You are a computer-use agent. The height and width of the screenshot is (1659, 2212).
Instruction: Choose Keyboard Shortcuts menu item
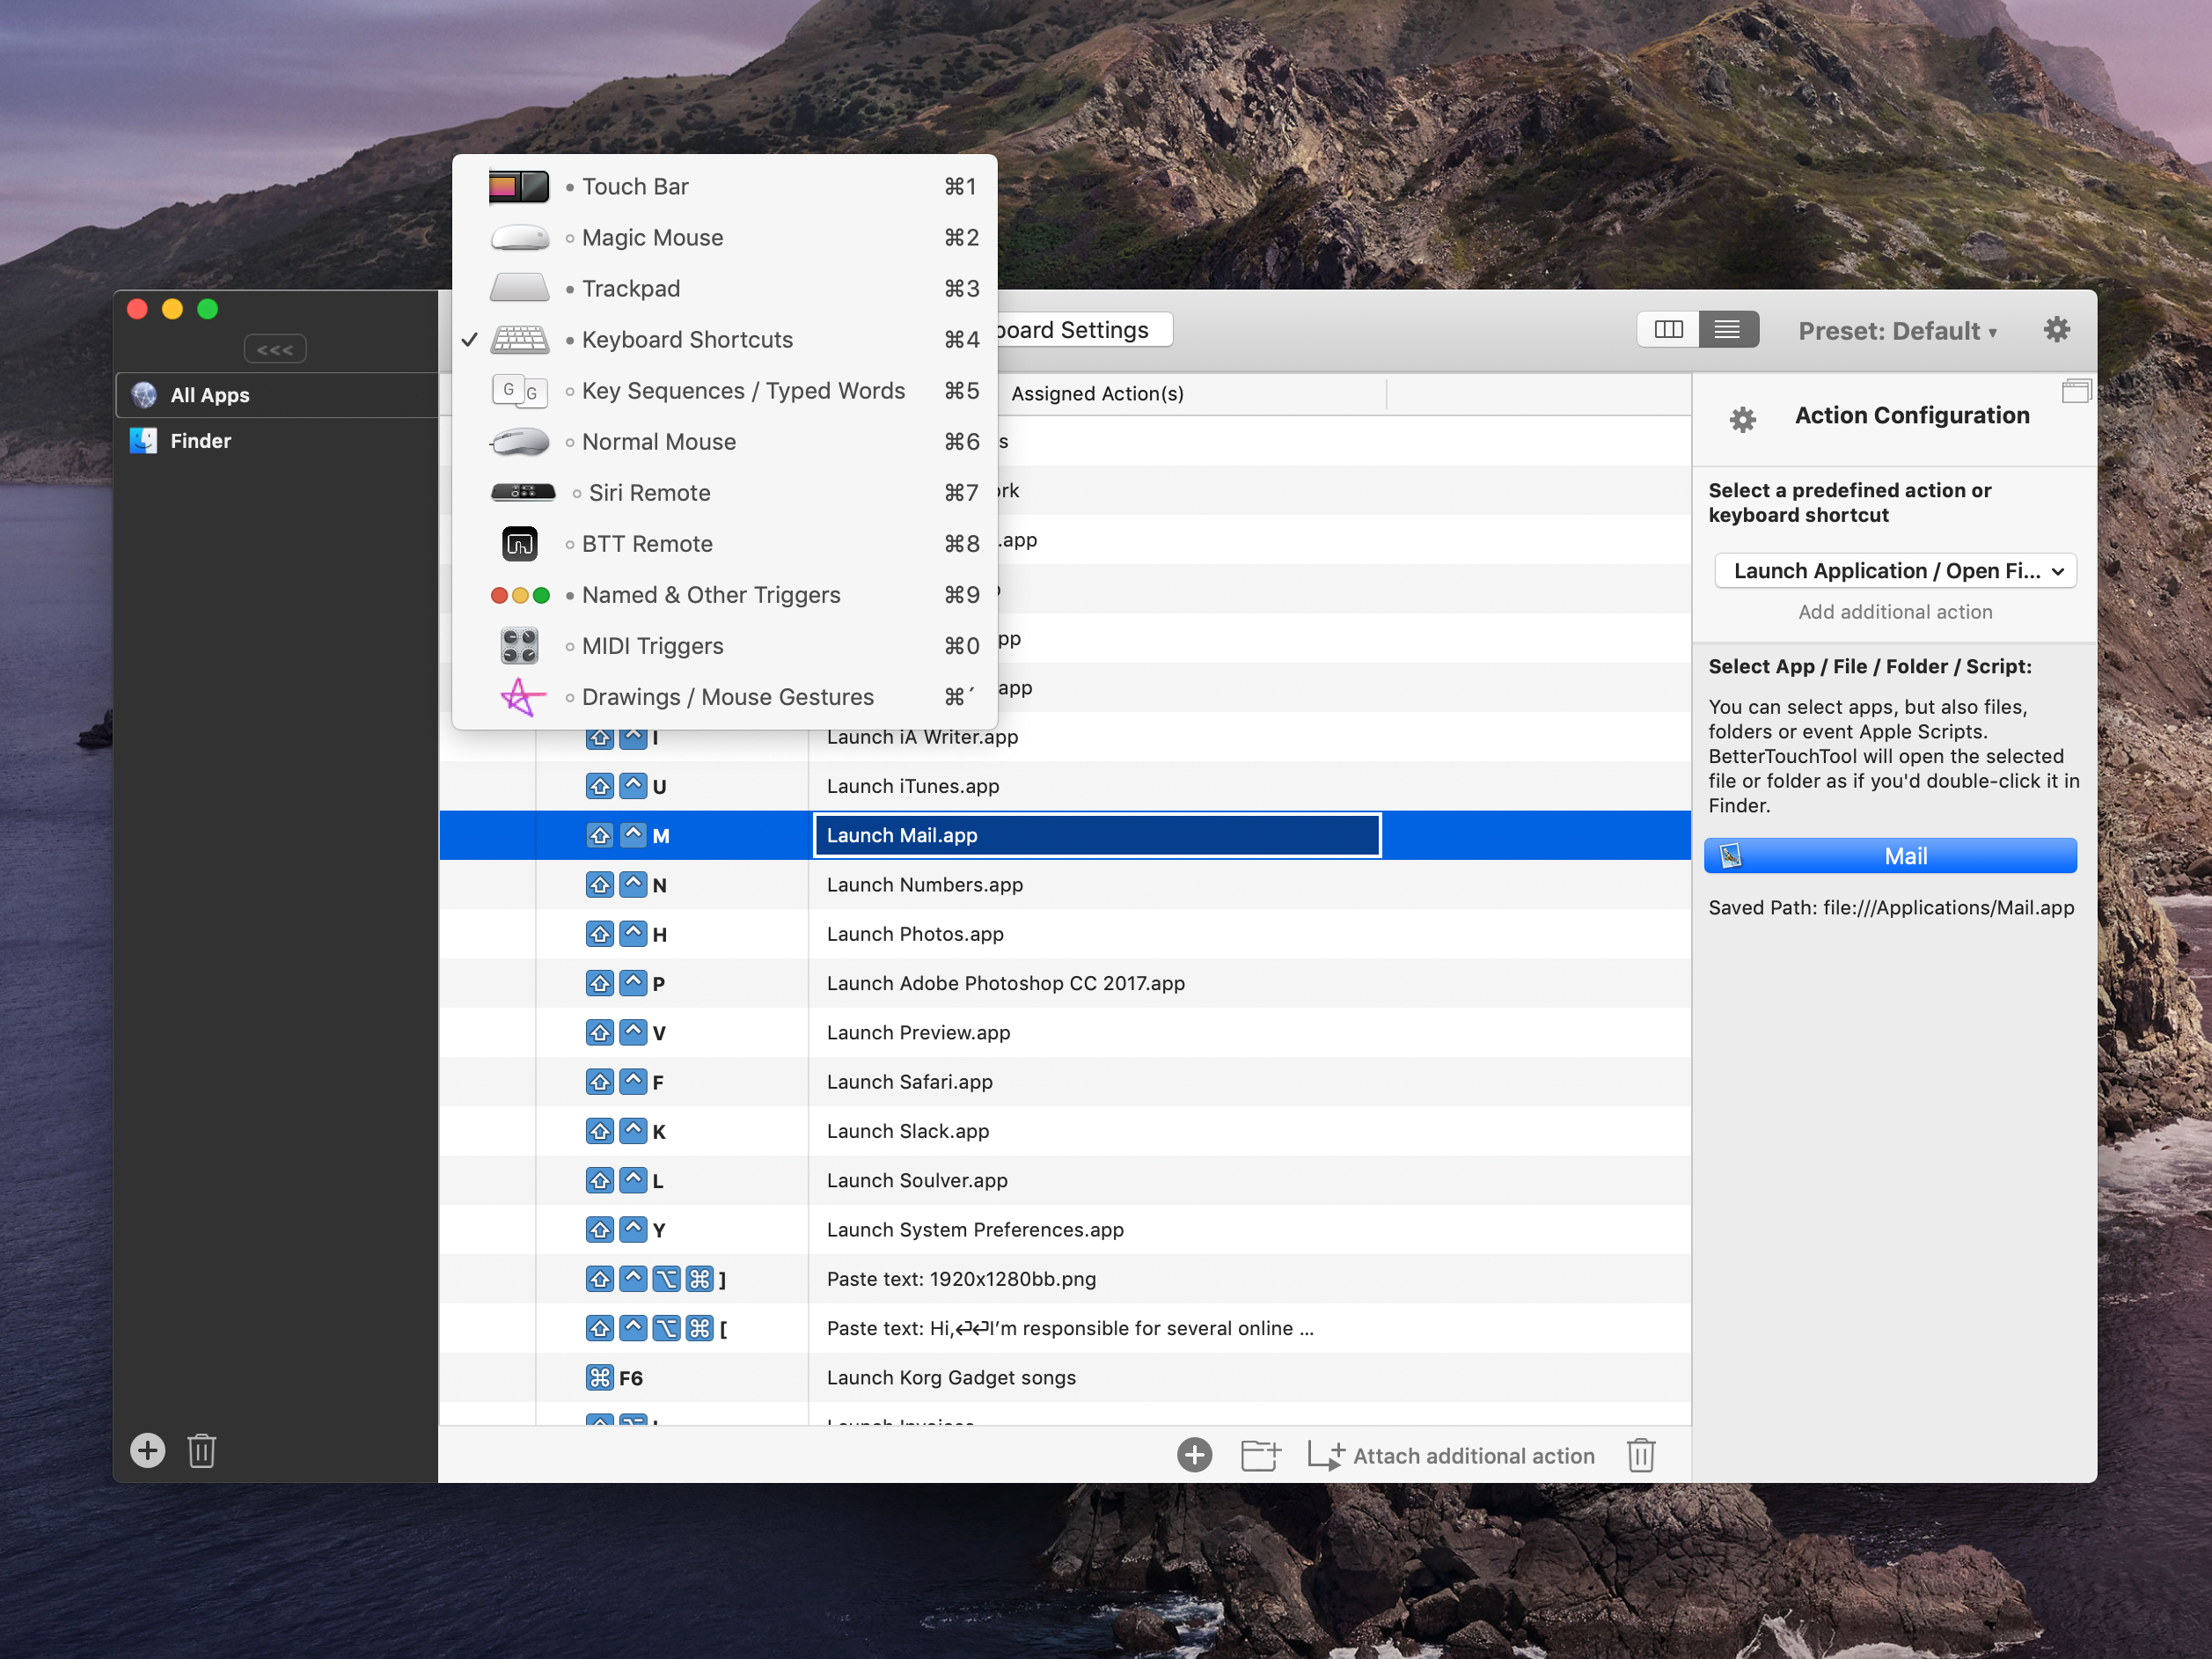point(724,340)
